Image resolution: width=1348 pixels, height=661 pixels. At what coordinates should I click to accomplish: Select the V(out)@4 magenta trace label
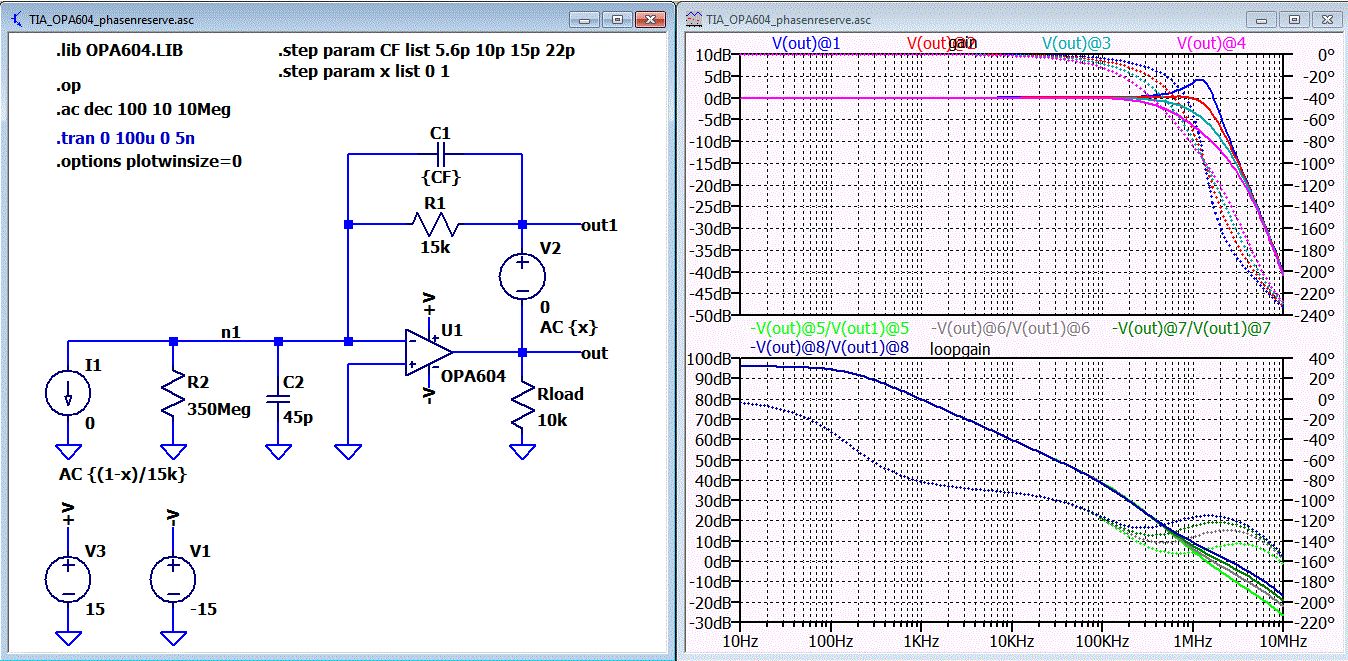click(x=1212, y=43)
